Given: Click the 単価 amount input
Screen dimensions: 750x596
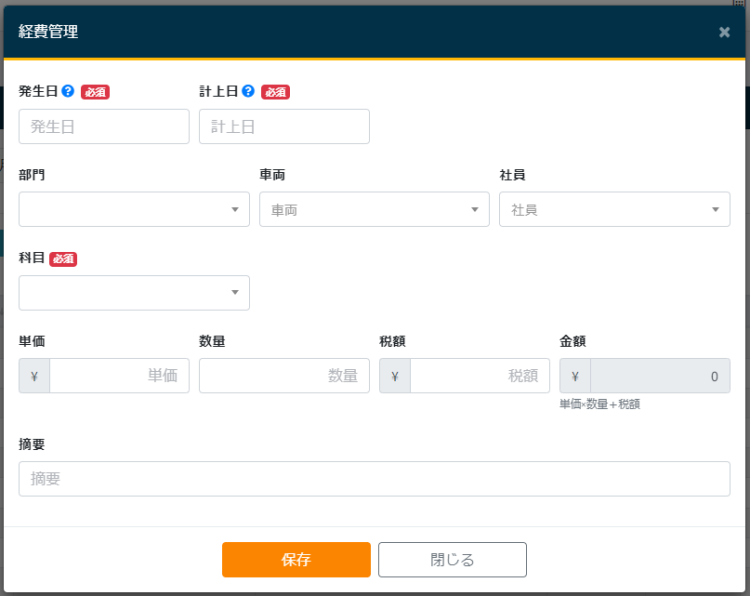Looking at the screenshot, I should pos(119,376).
